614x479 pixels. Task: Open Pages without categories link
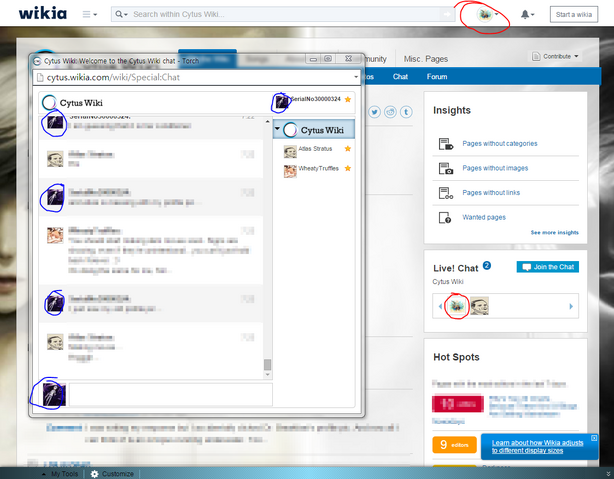tap(500, 144)
